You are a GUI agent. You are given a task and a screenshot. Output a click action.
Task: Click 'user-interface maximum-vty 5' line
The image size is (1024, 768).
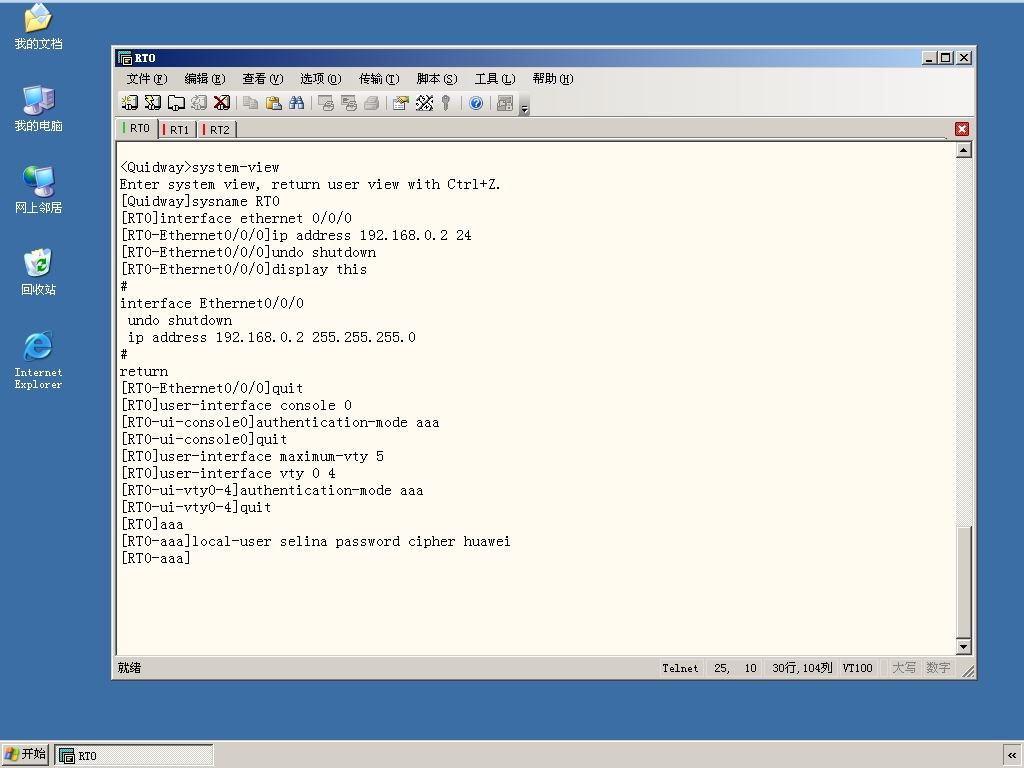pos(272,456)
